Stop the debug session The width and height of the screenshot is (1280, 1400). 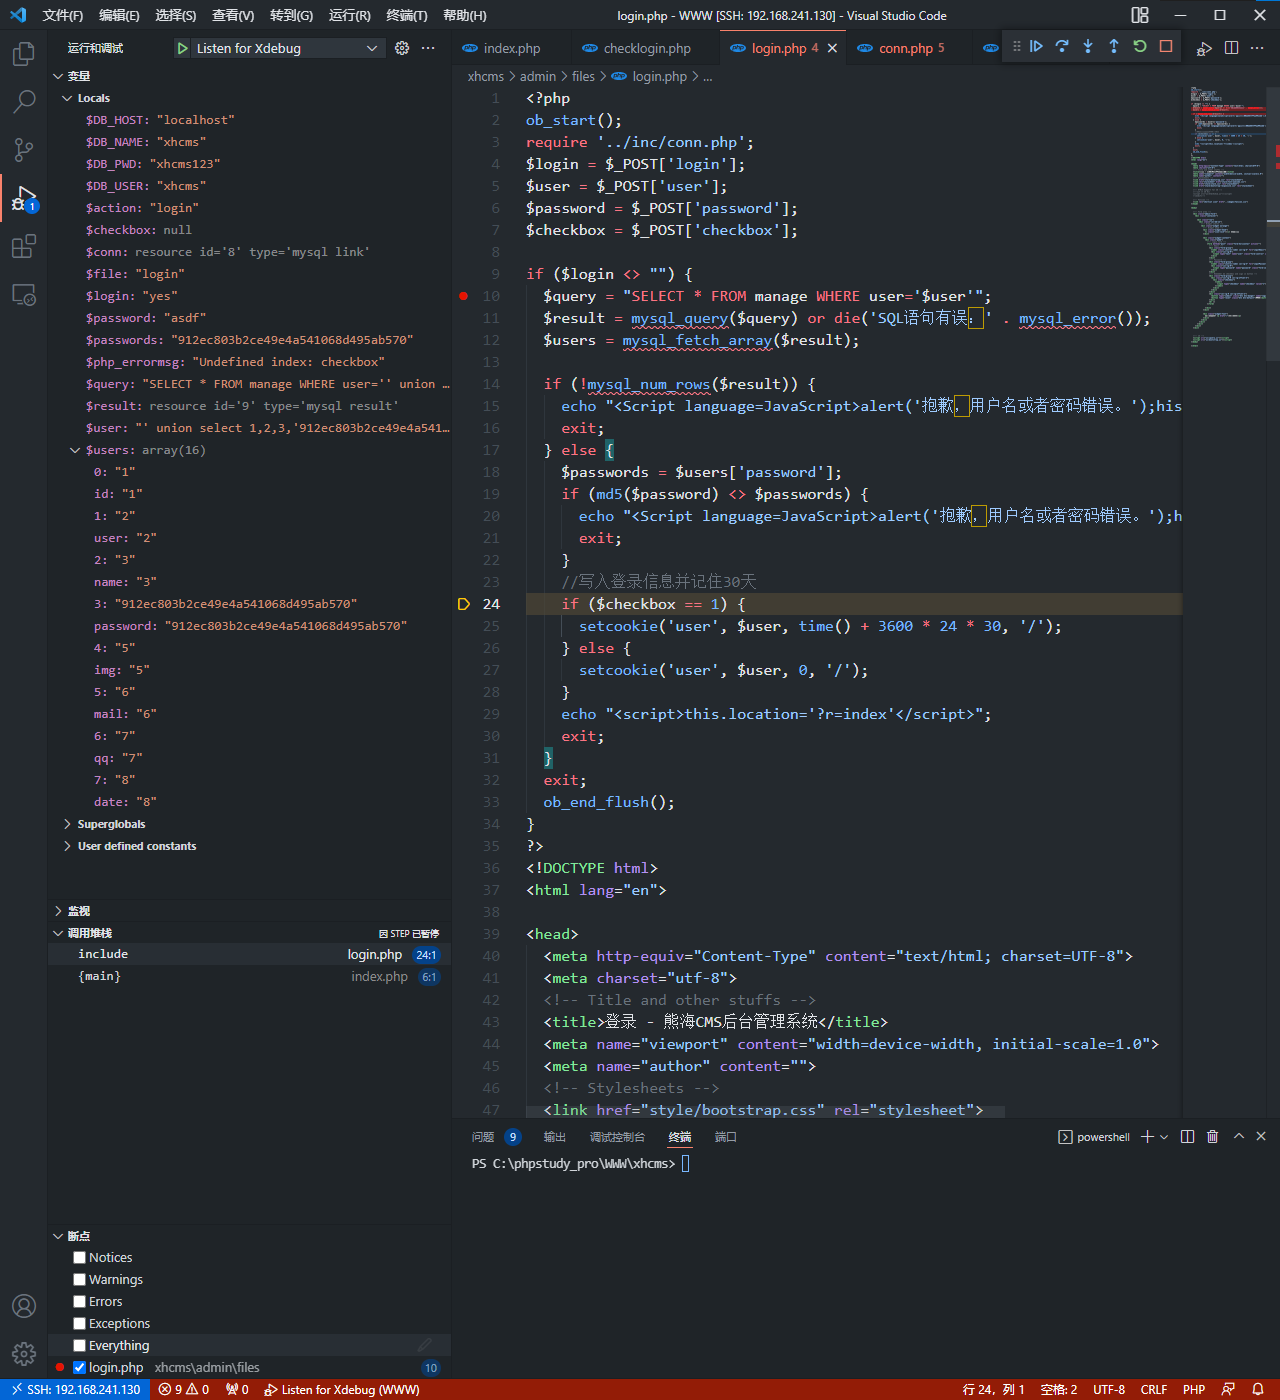[x=1166, y=46]
